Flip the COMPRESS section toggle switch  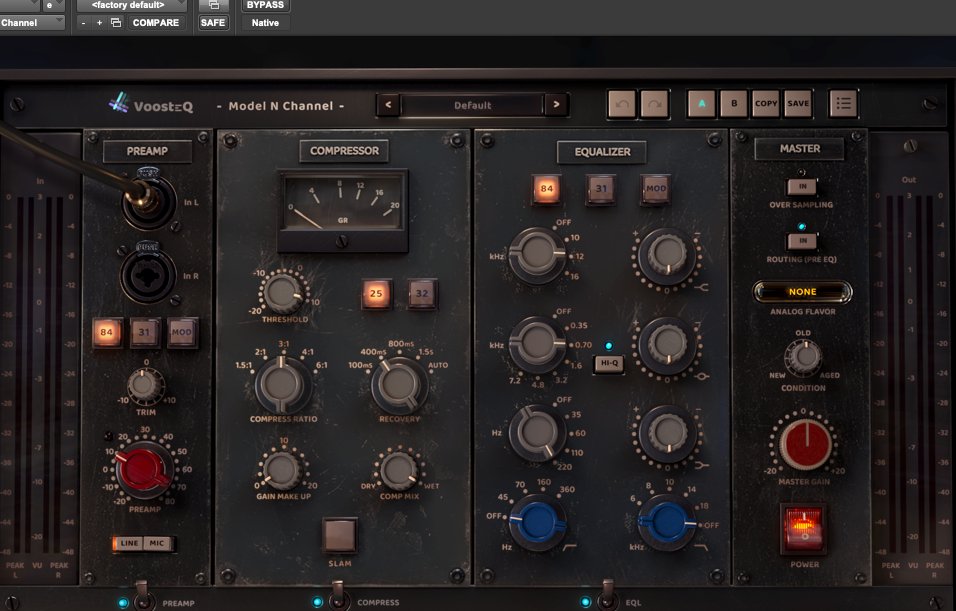(x=338, y=595)
